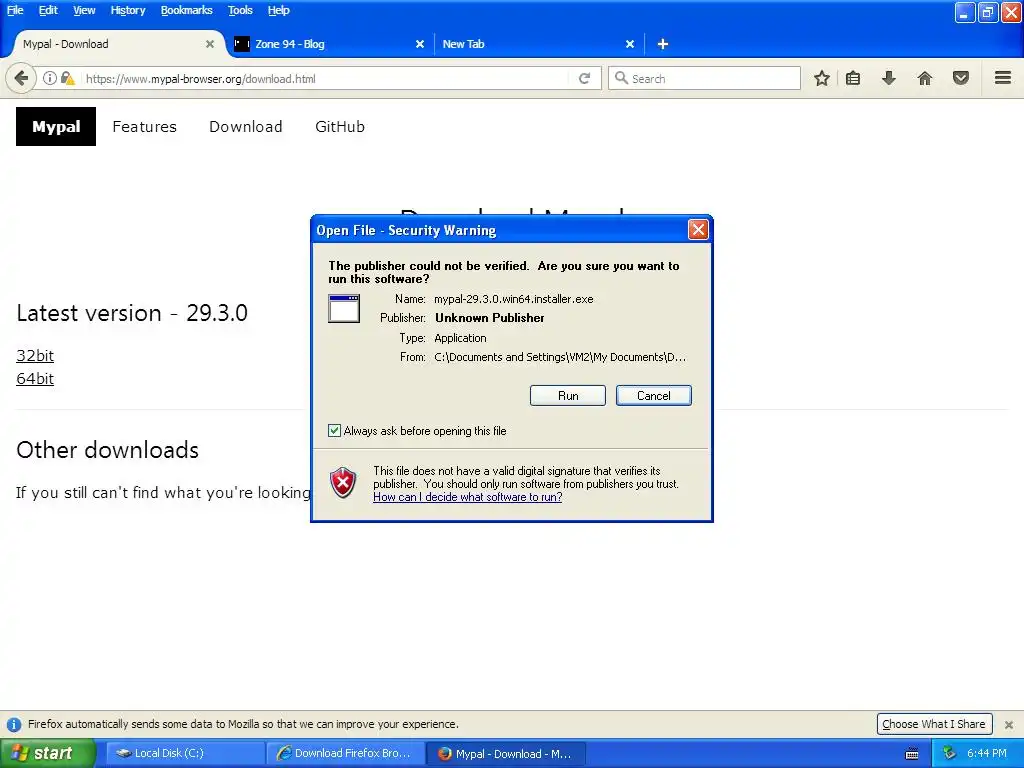Open the View menu

pos(84,10)
